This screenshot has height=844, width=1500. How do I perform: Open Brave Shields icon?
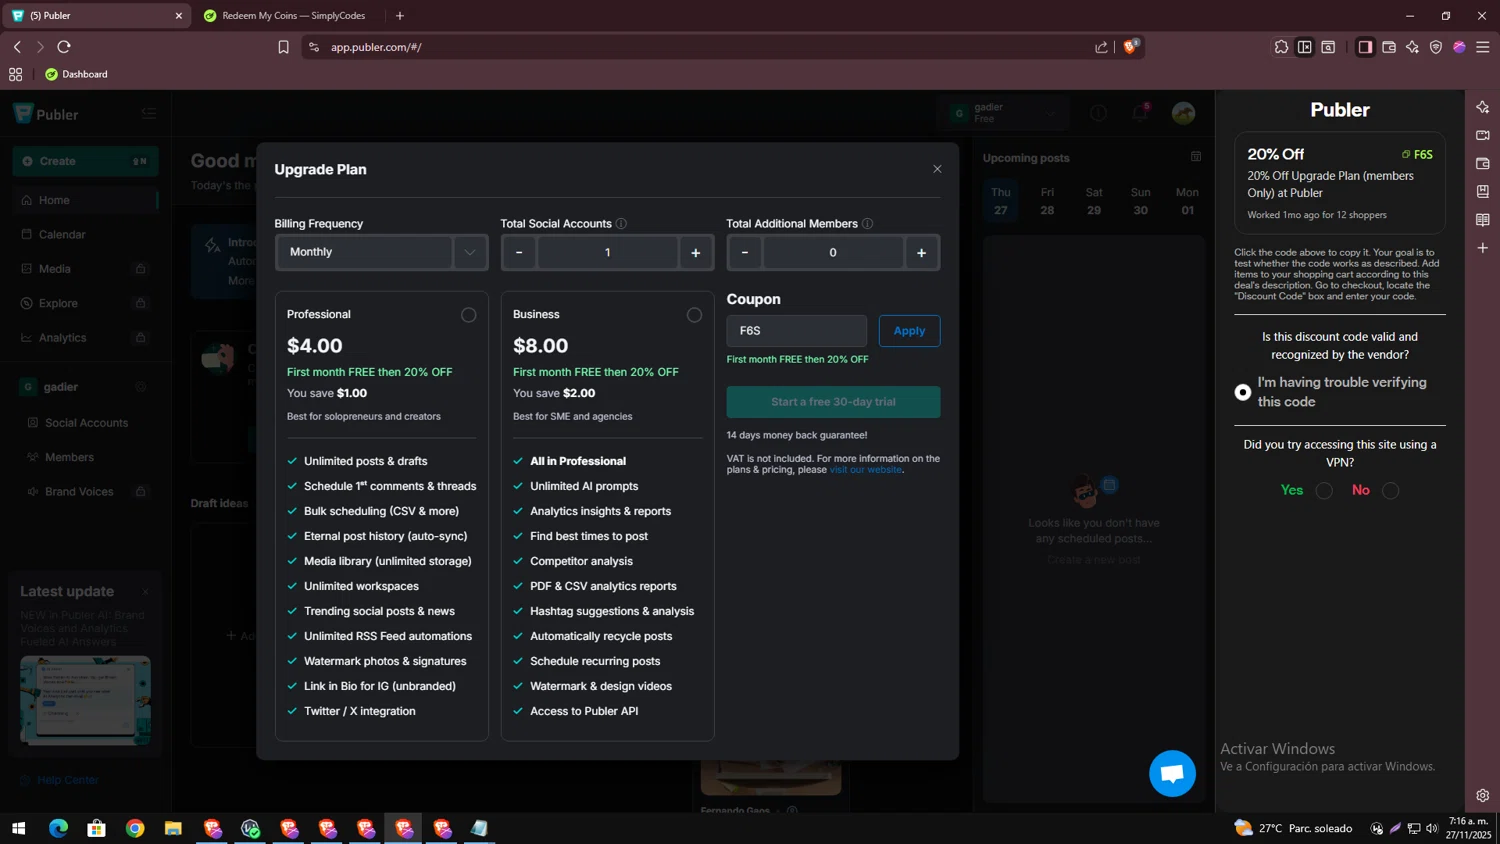(x=1131, y=46)
